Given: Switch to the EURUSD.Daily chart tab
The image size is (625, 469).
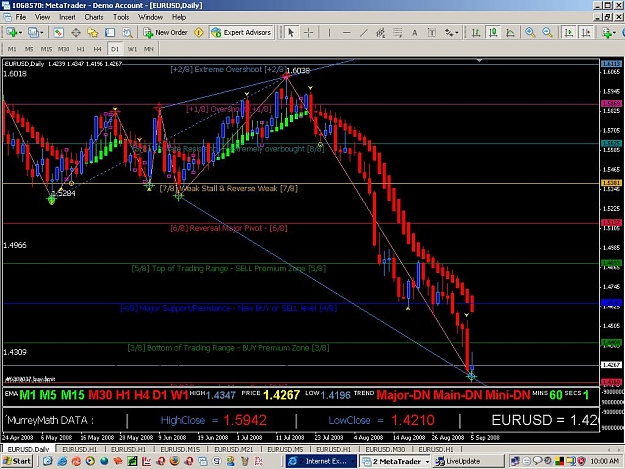Looking at the screenshot, I should click(x=28, y=449).
